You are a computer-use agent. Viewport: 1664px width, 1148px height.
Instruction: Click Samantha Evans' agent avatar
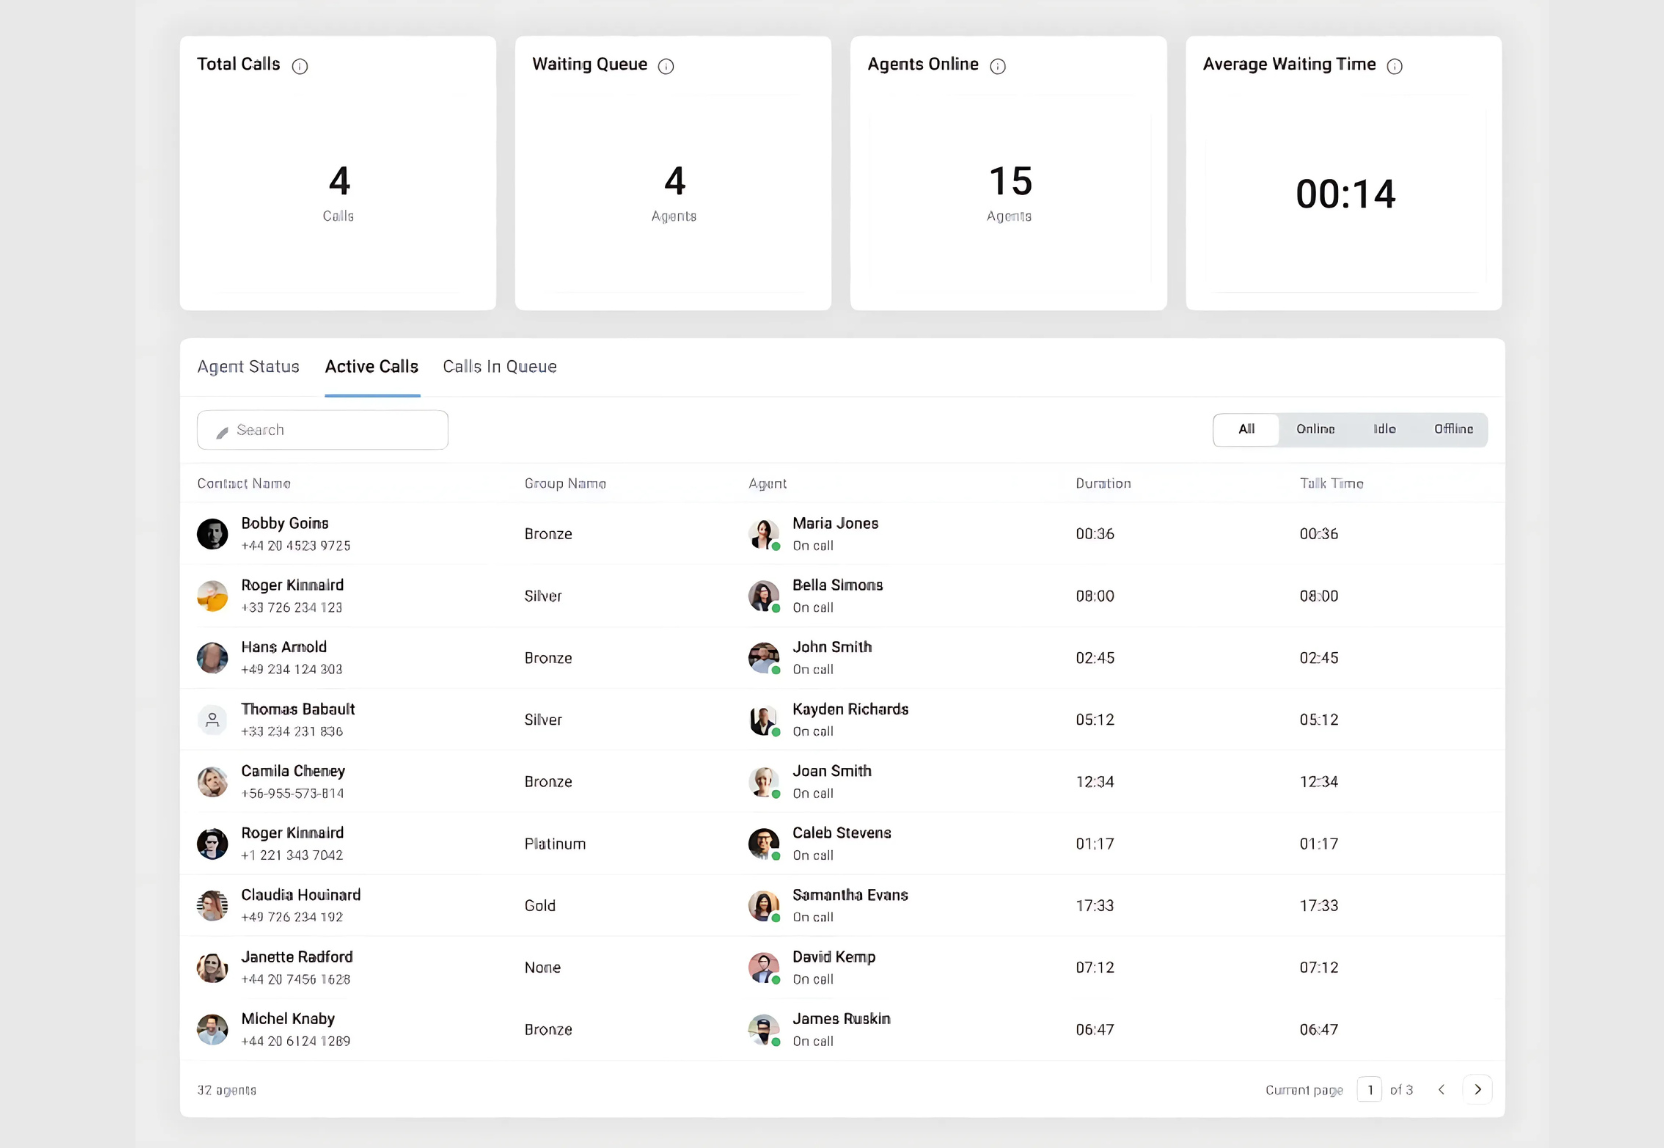(x=765, y=905)
